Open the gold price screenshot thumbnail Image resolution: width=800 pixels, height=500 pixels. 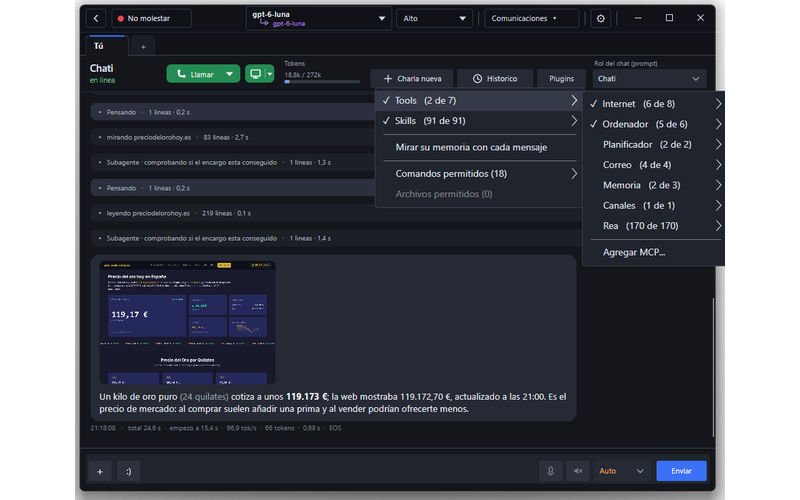coord(187,322)
